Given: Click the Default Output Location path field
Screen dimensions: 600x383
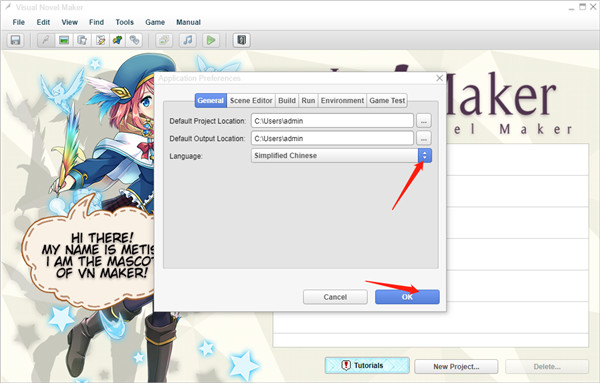Looking at the screenshot, I should coord(332,139).
